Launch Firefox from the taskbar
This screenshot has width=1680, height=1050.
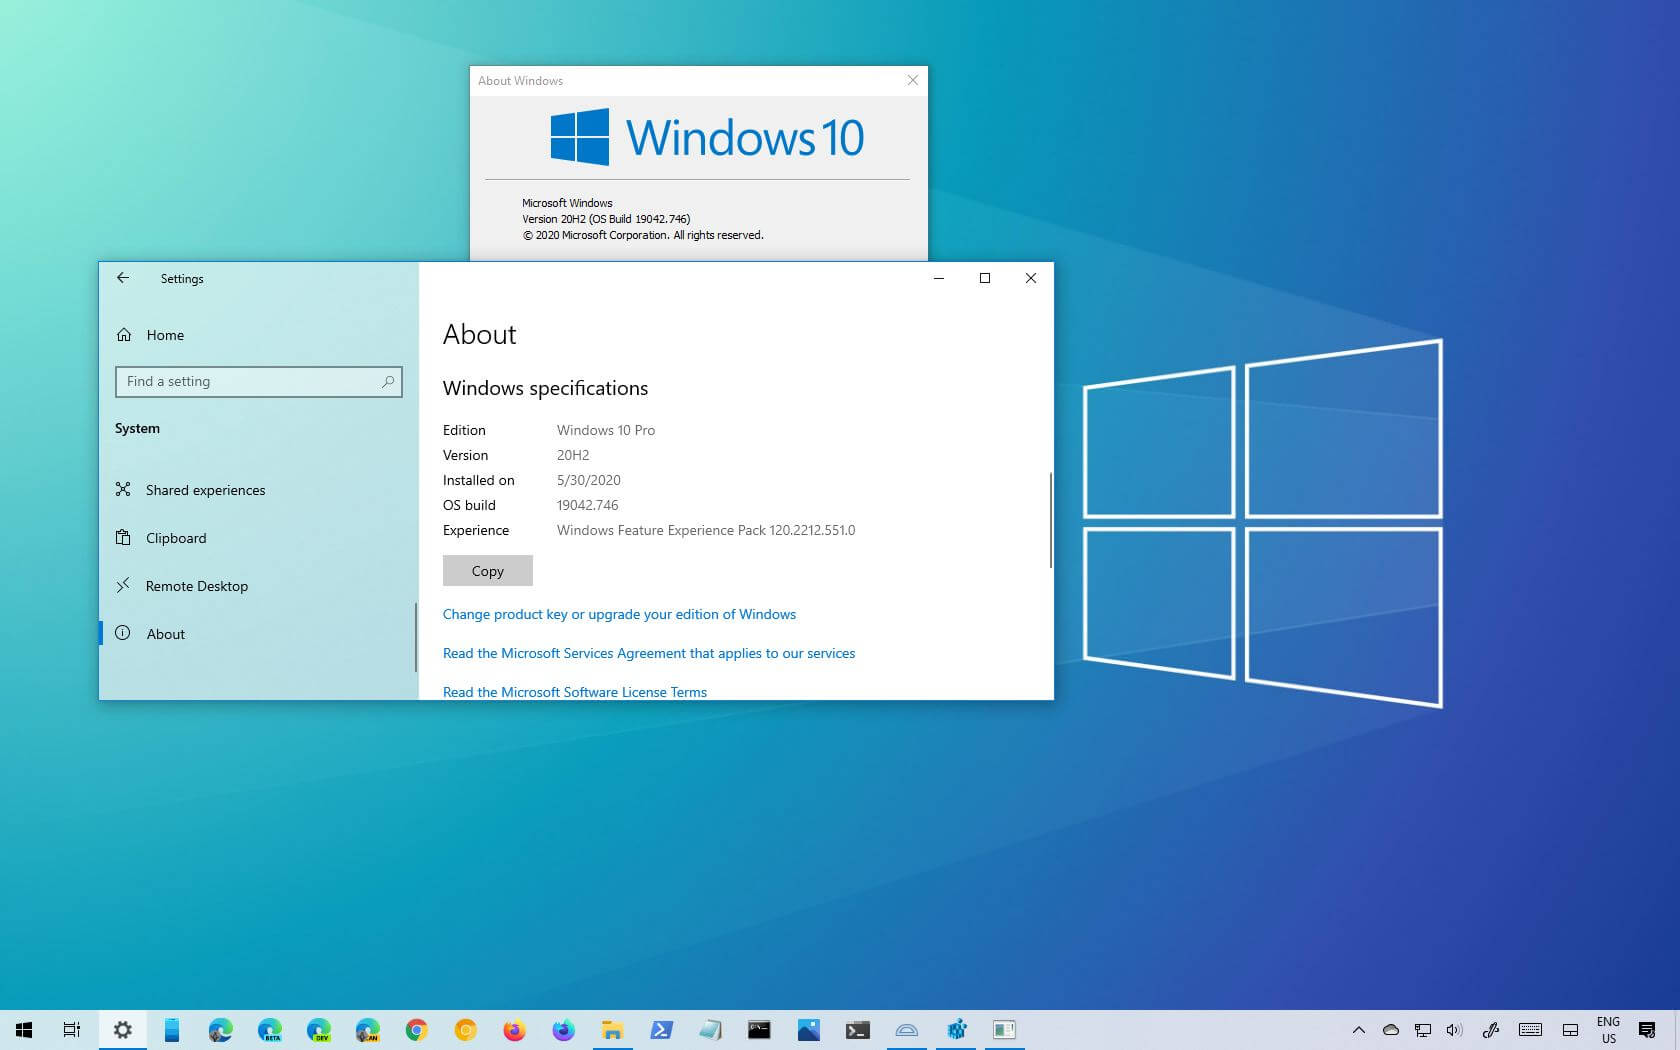click(514, 1029)
